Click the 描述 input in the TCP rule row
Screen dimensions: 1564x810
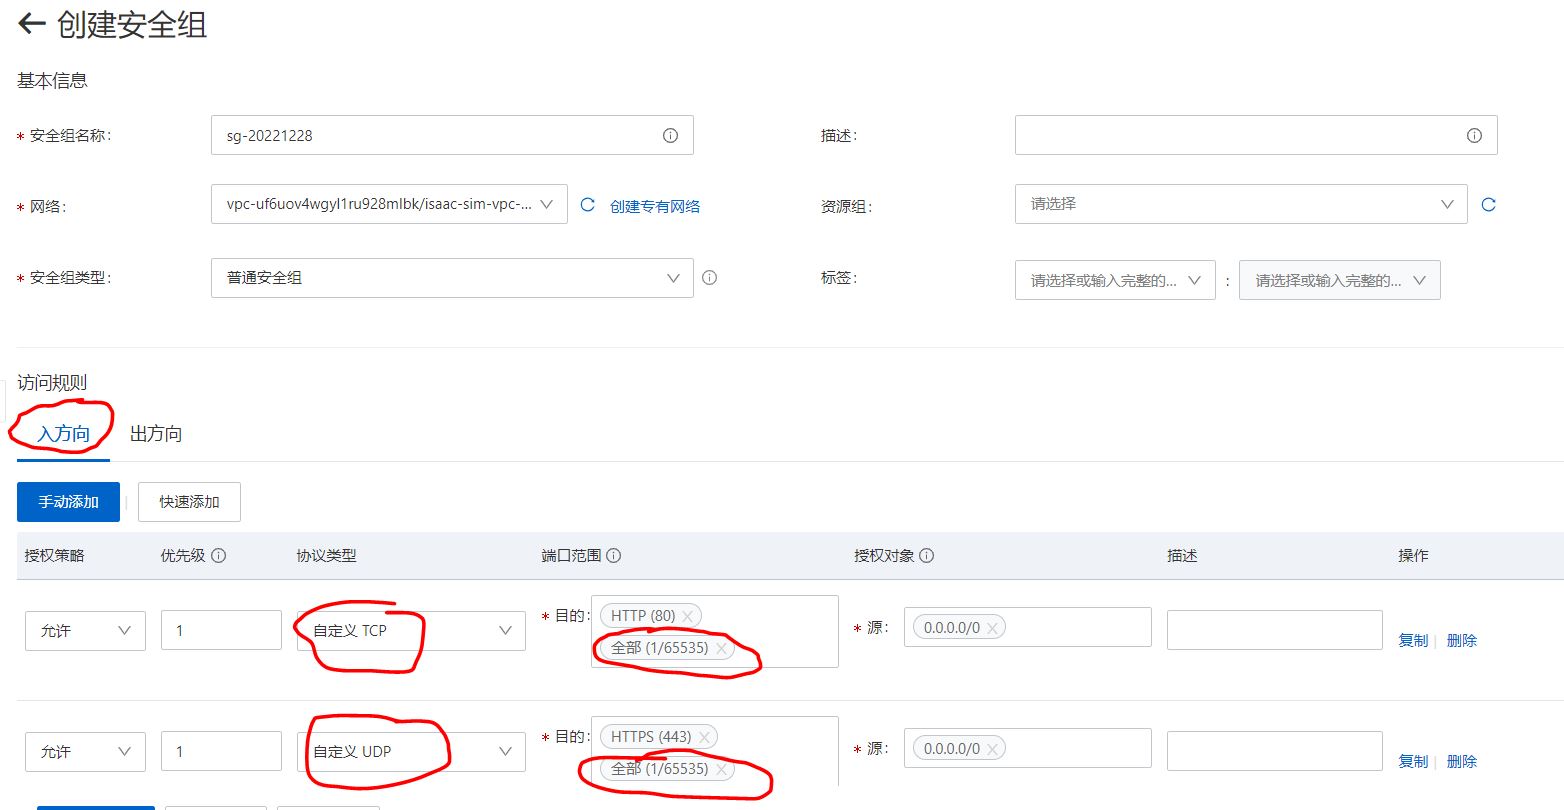1274,630
